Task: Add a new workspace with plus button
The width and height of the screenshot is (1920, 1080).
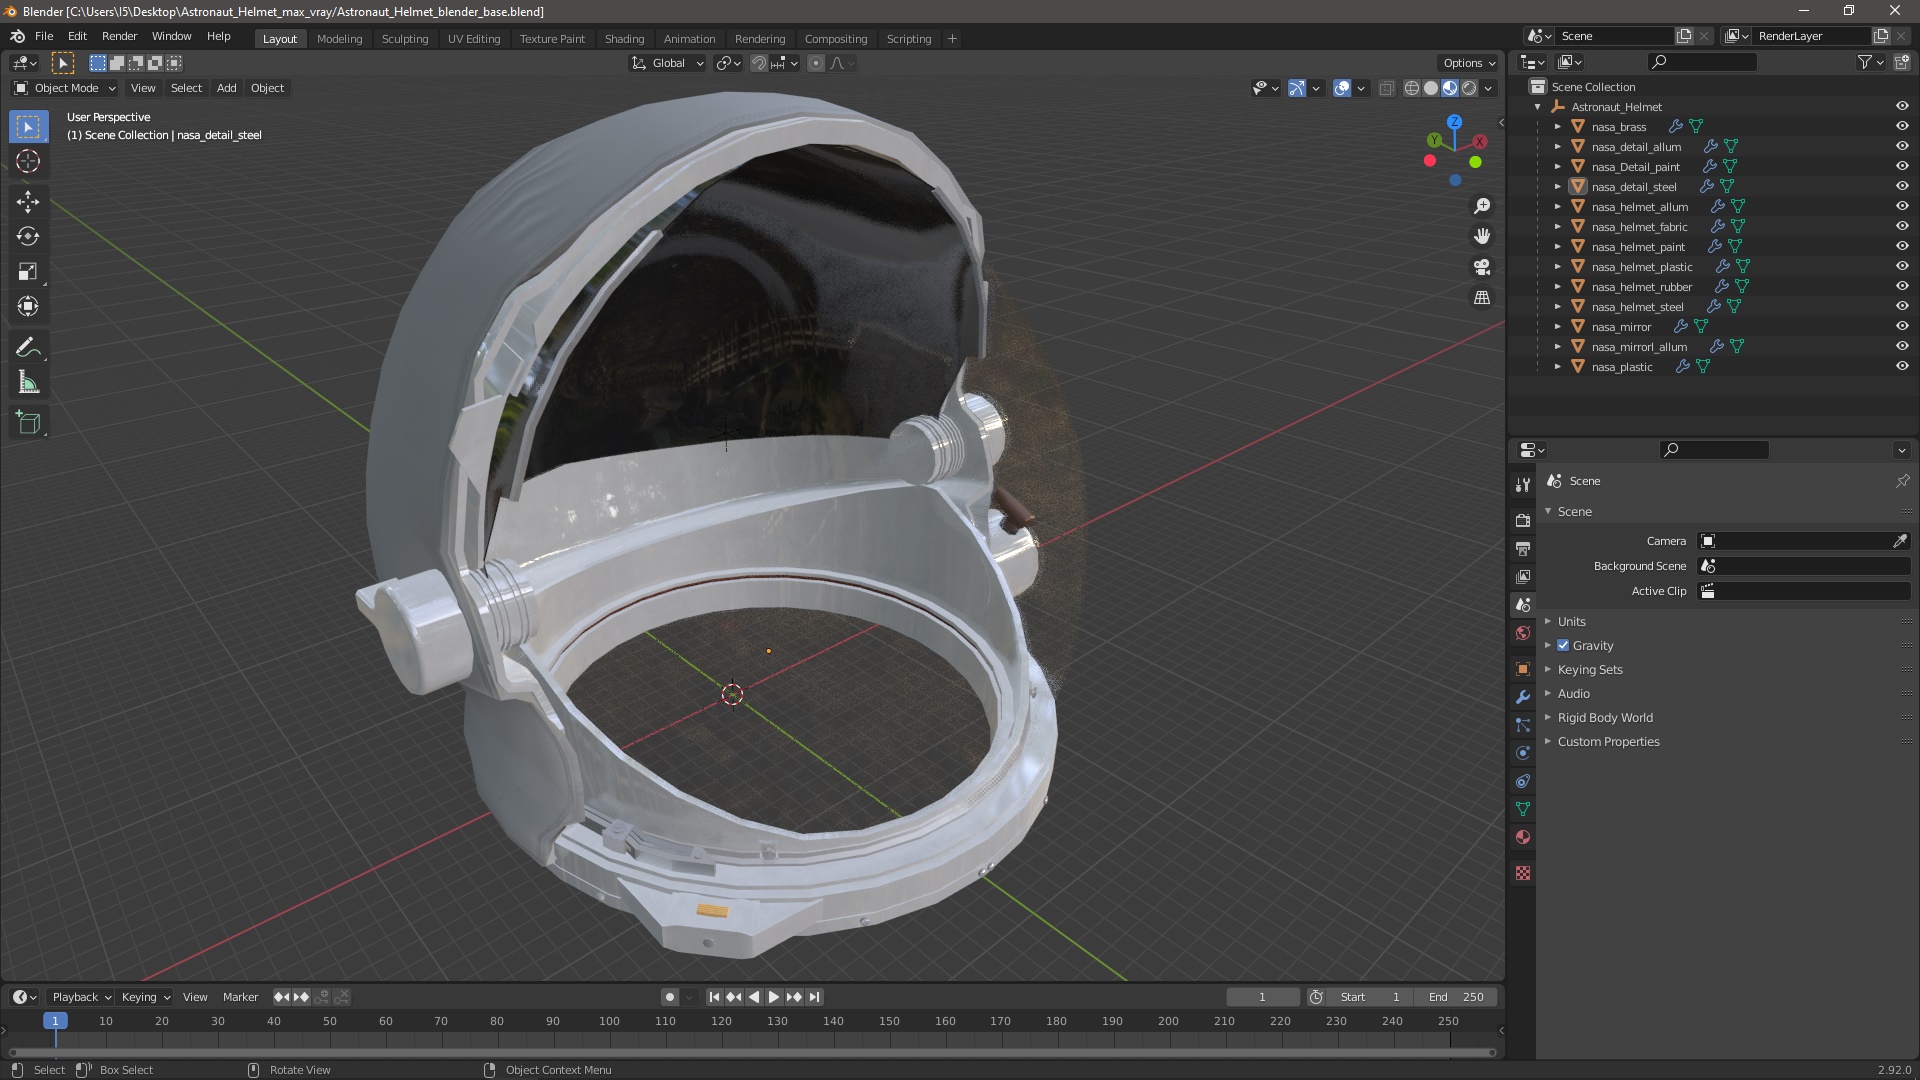Action: tap(952, 39)
